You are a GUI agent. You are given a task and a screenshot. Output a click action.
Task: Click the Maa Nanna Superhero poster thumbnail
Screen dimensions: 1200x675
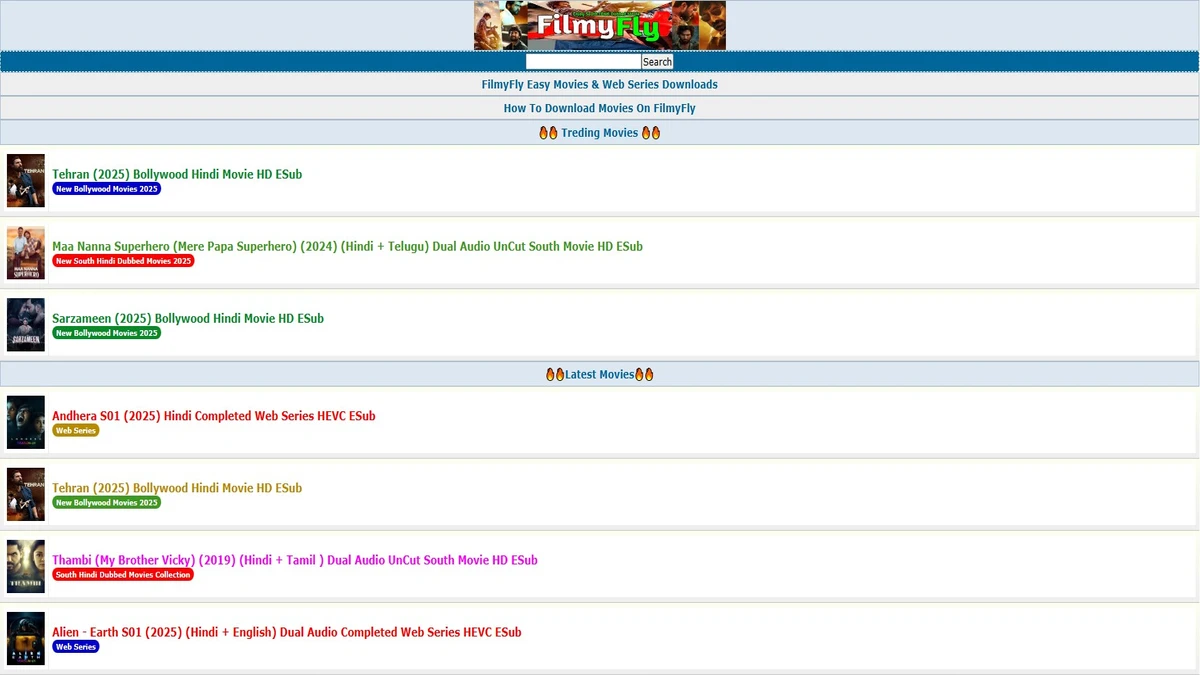click(x=26, y=253)
